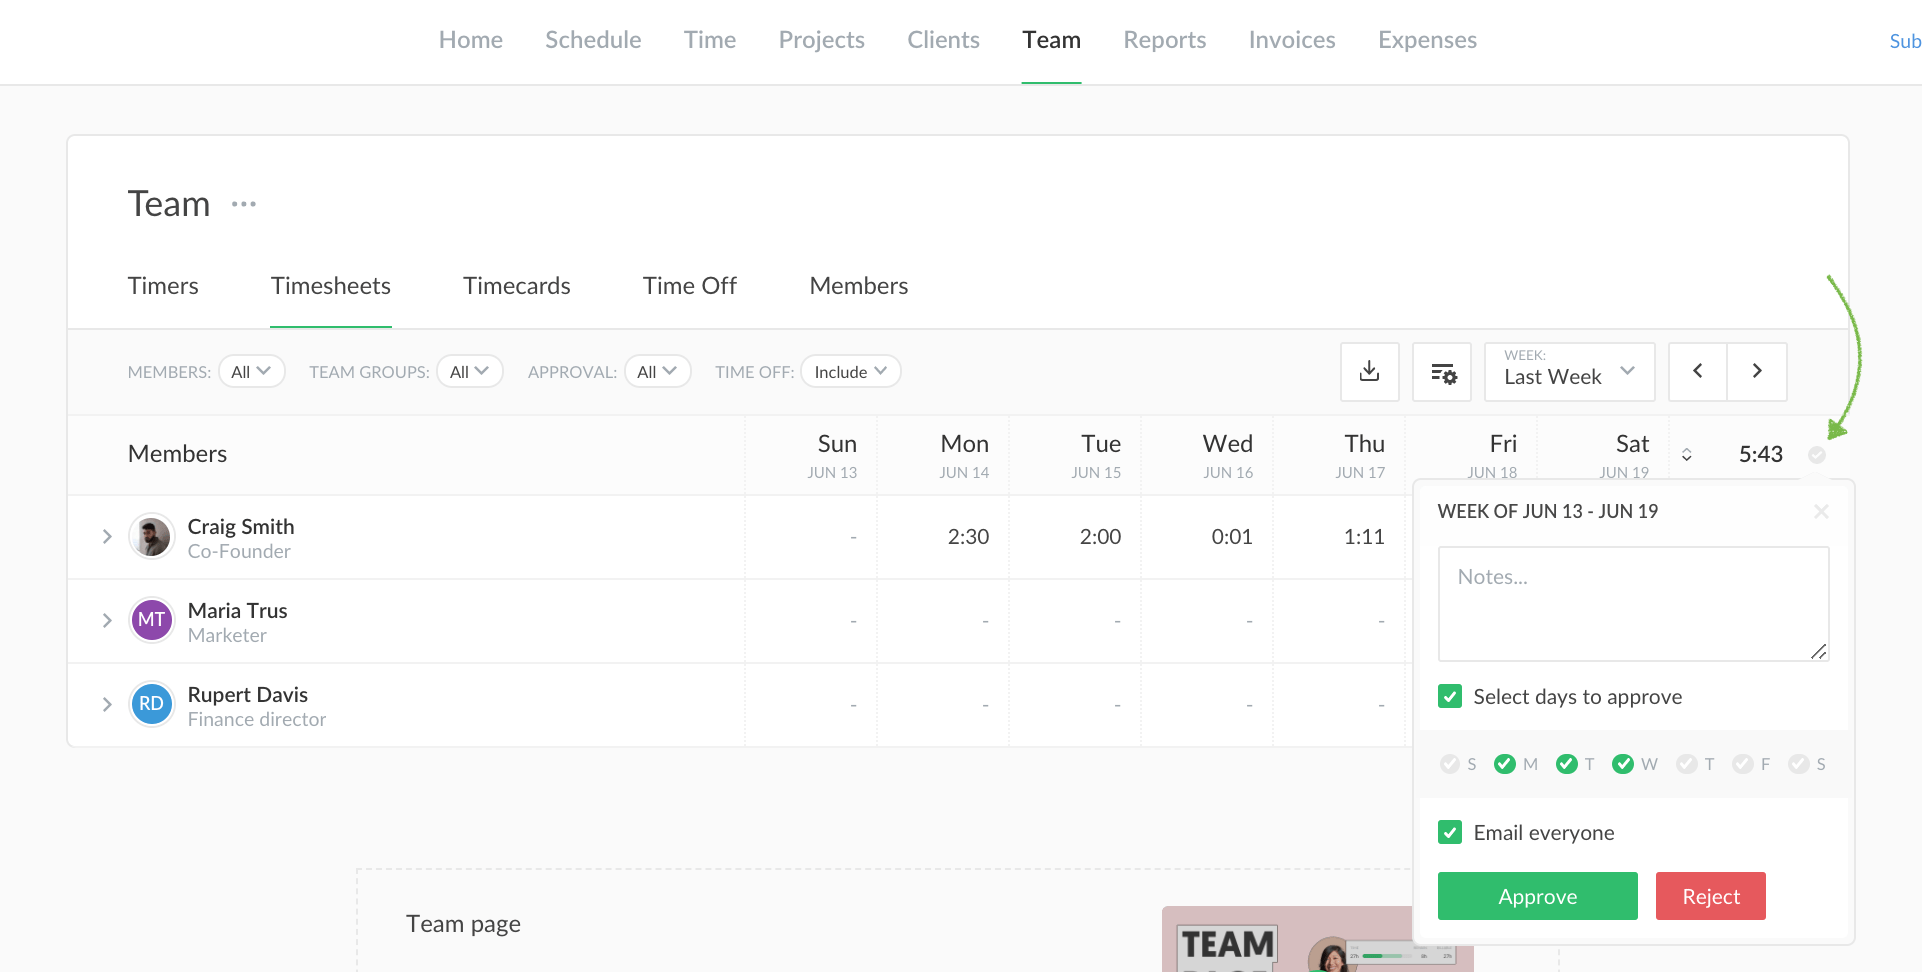This screenshot has width=1922, height=972.
Task: Open the table column settings icon
Action: click(x=1442, y=371)
